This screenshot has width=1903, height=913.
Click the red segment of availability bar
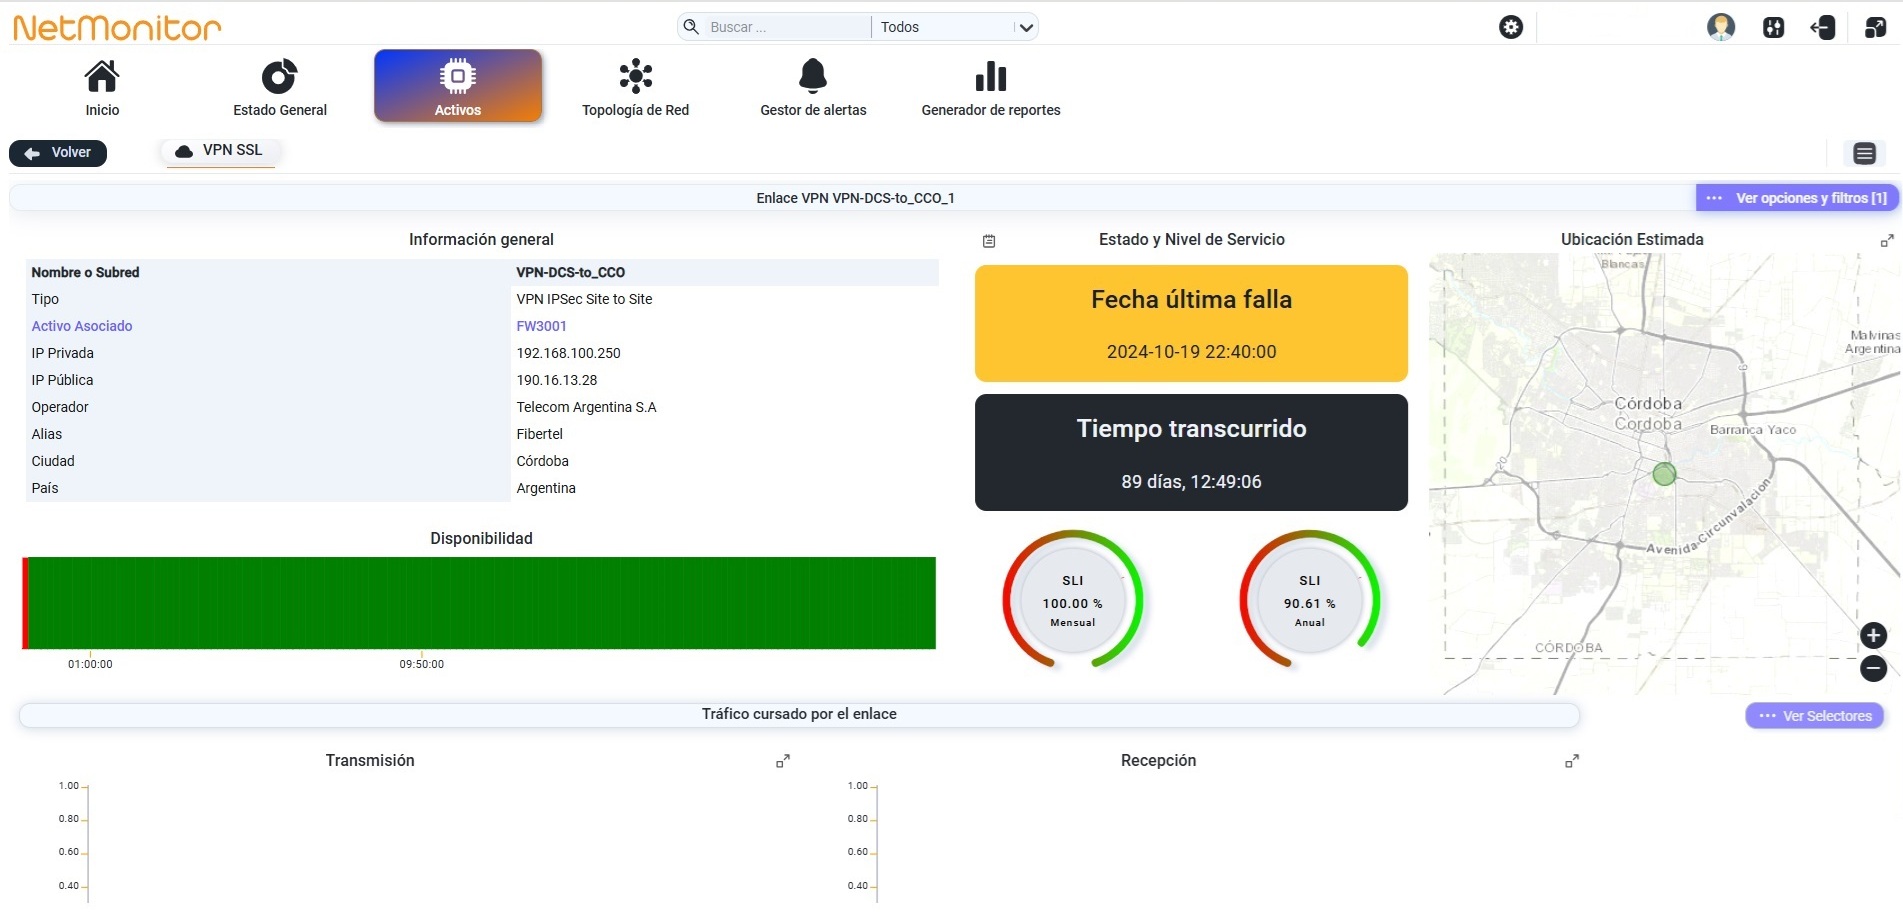coord(25,603)
